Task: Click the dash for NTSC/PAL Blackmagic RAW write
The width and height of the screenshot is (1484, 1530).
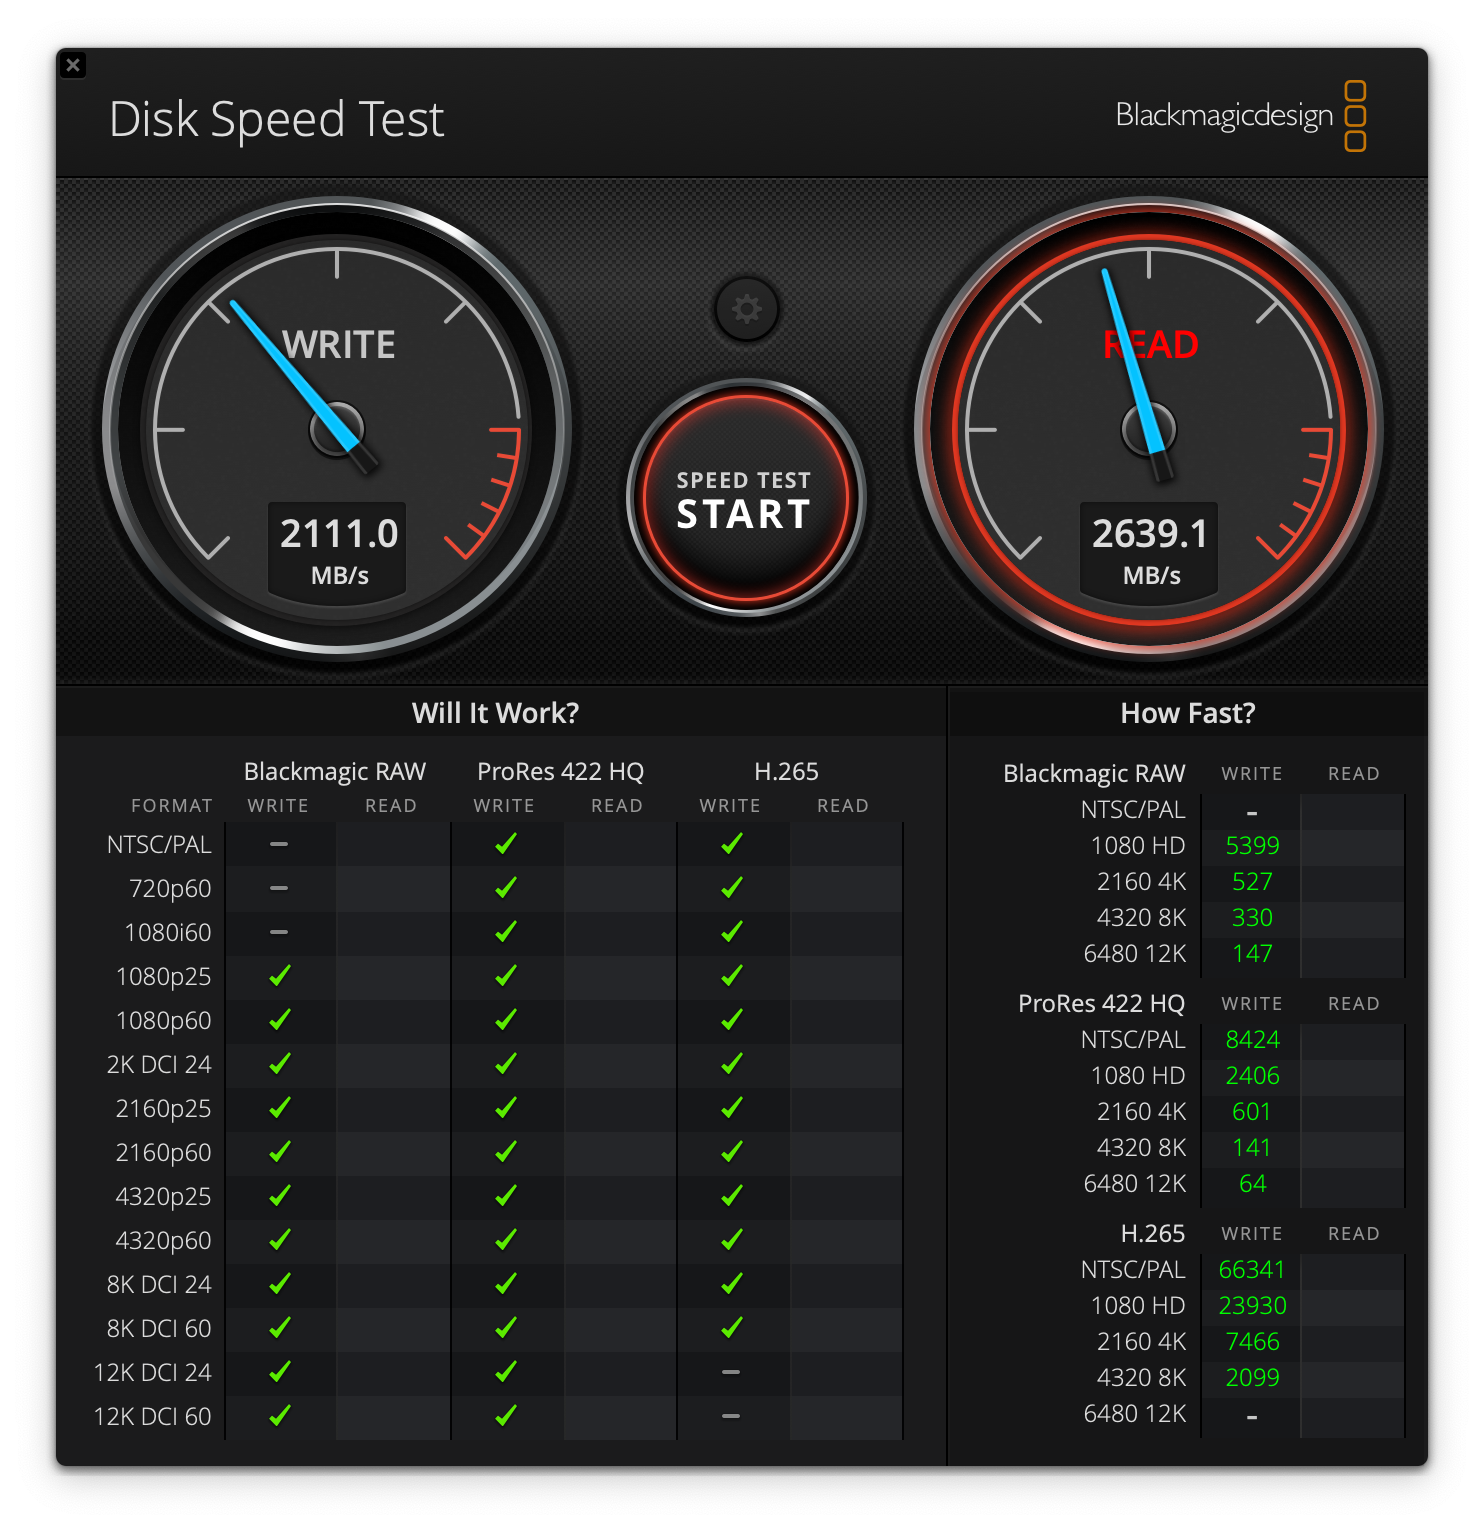Action: pos(278,844)
